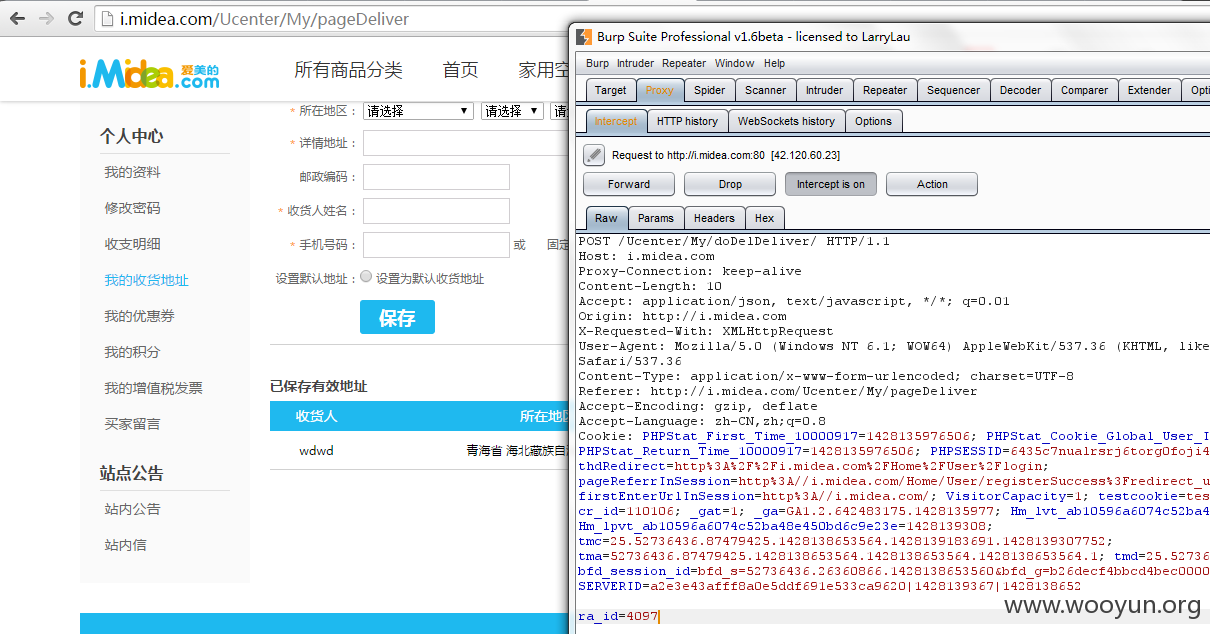Open the second 请选择 city dropdown

point(512,111)
